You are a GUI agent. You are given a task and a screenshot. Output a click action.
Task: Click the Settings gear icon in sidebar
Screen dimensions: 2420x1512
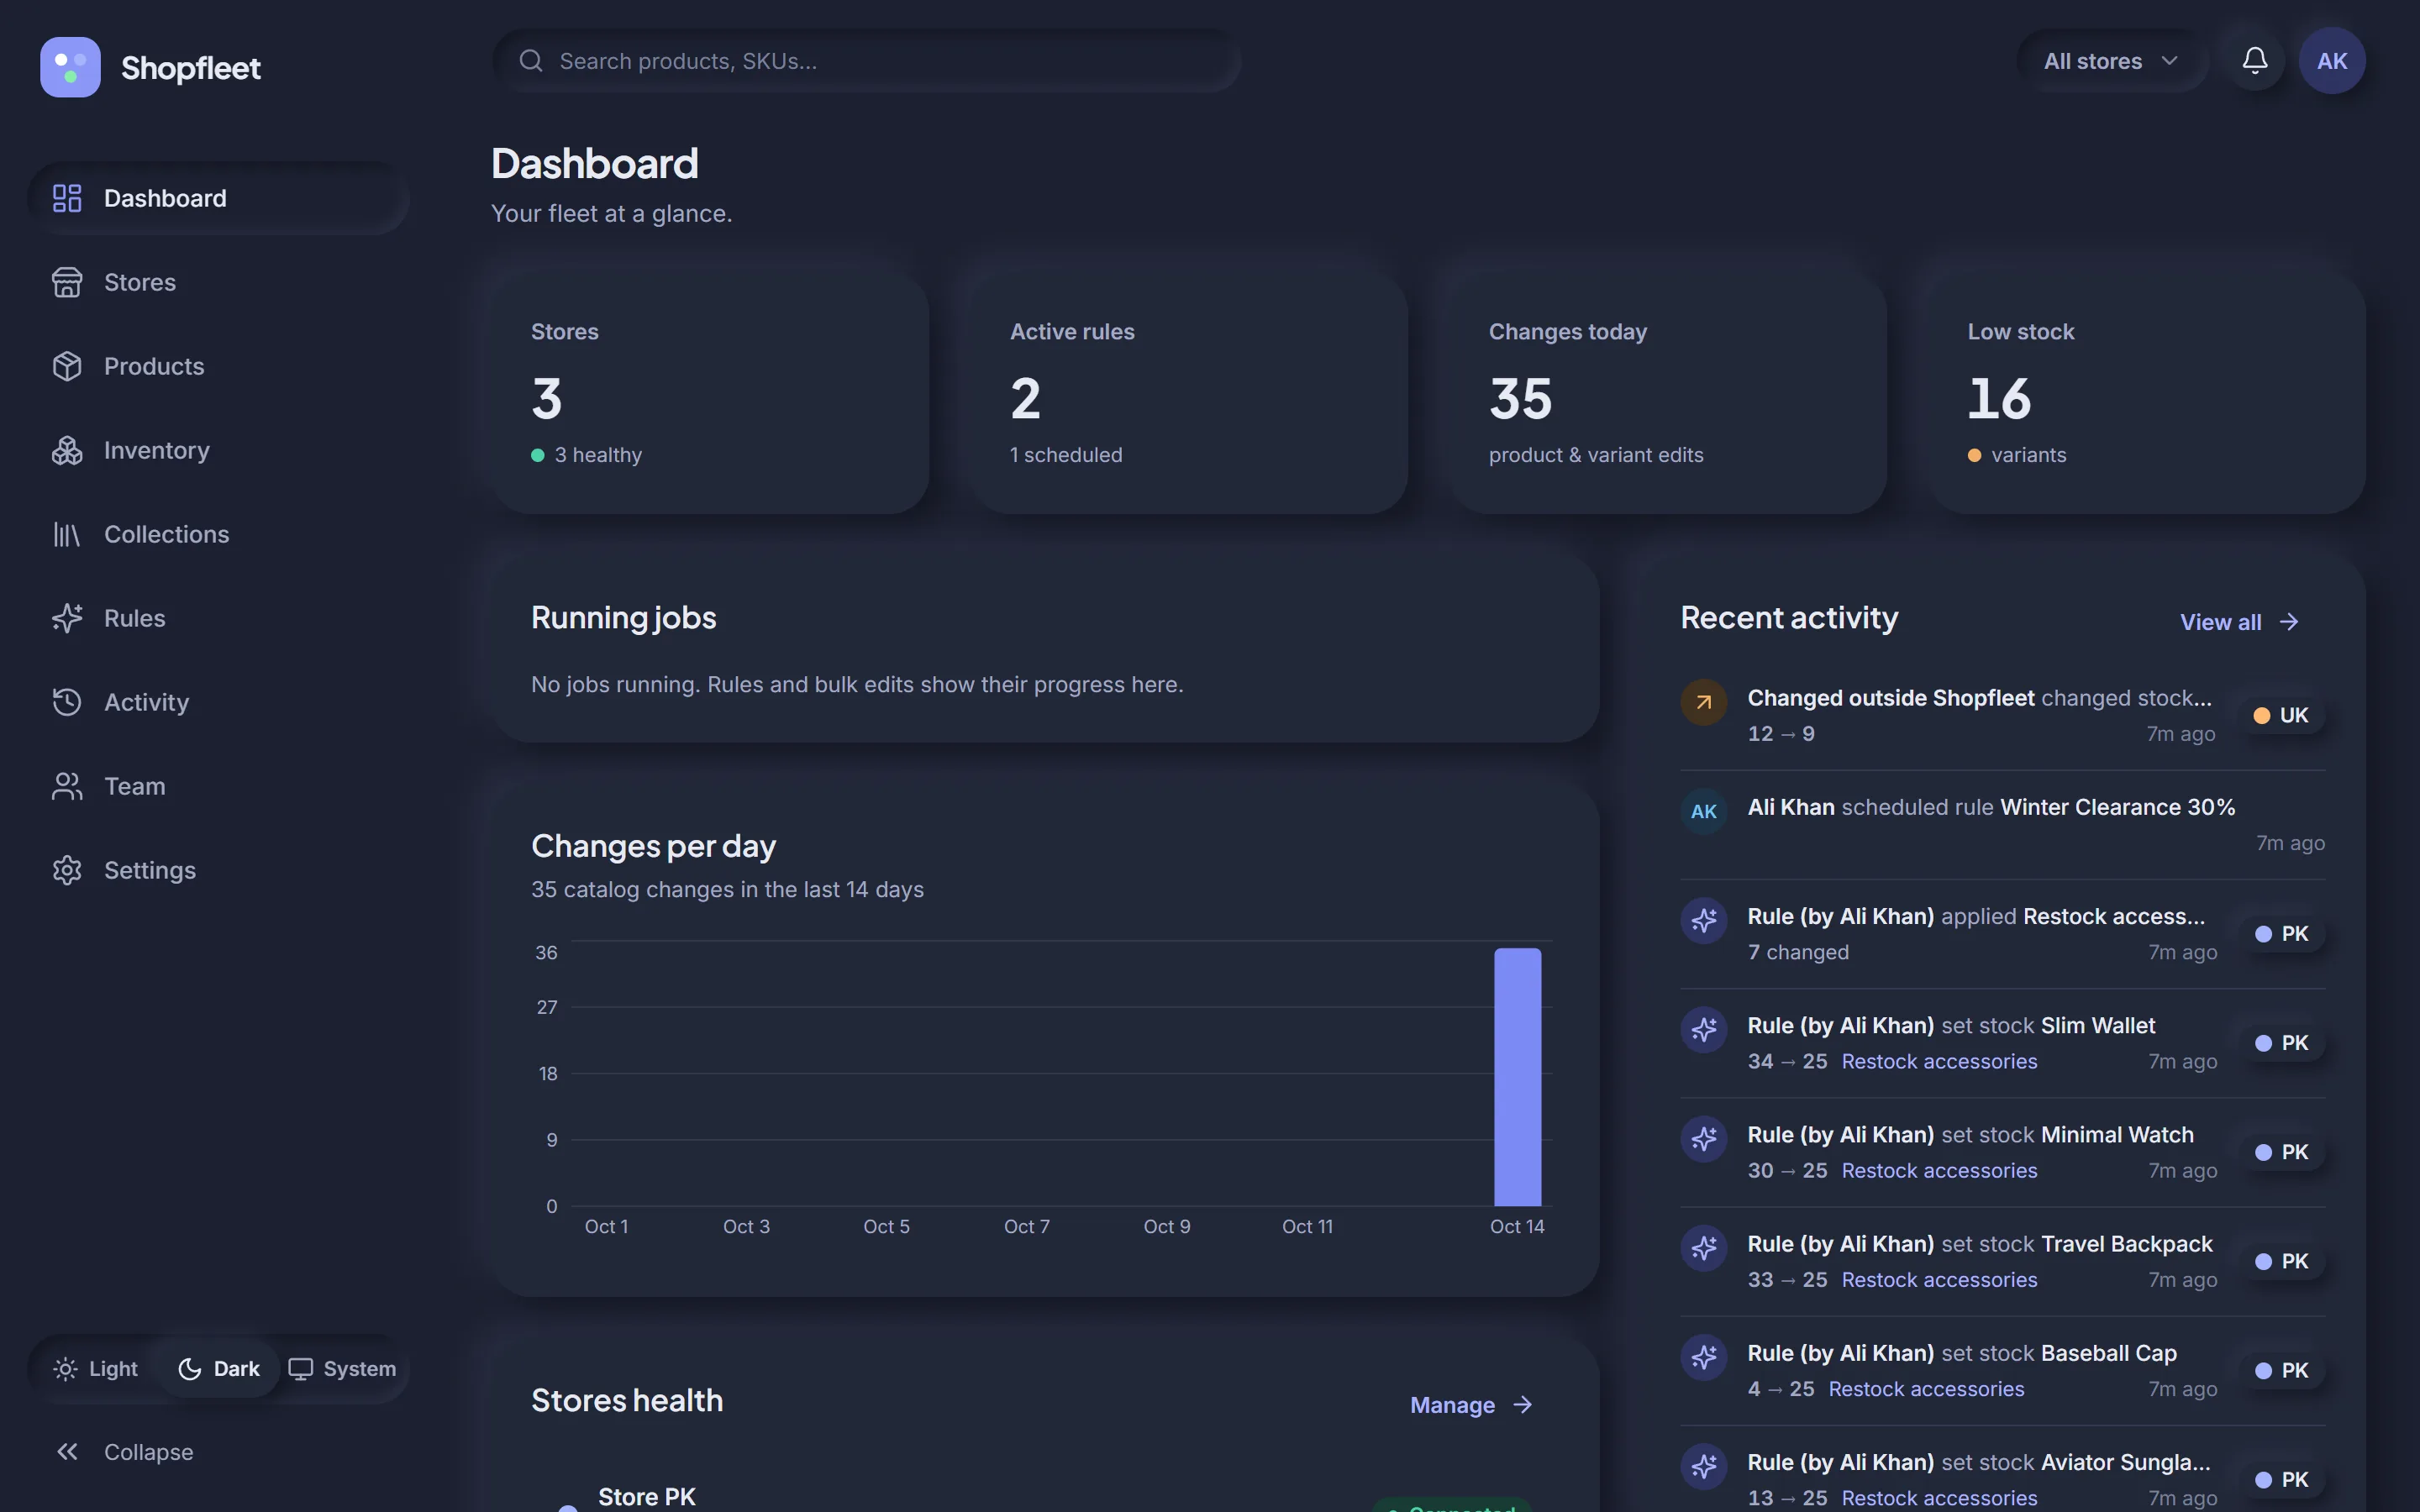coord(67,870)
